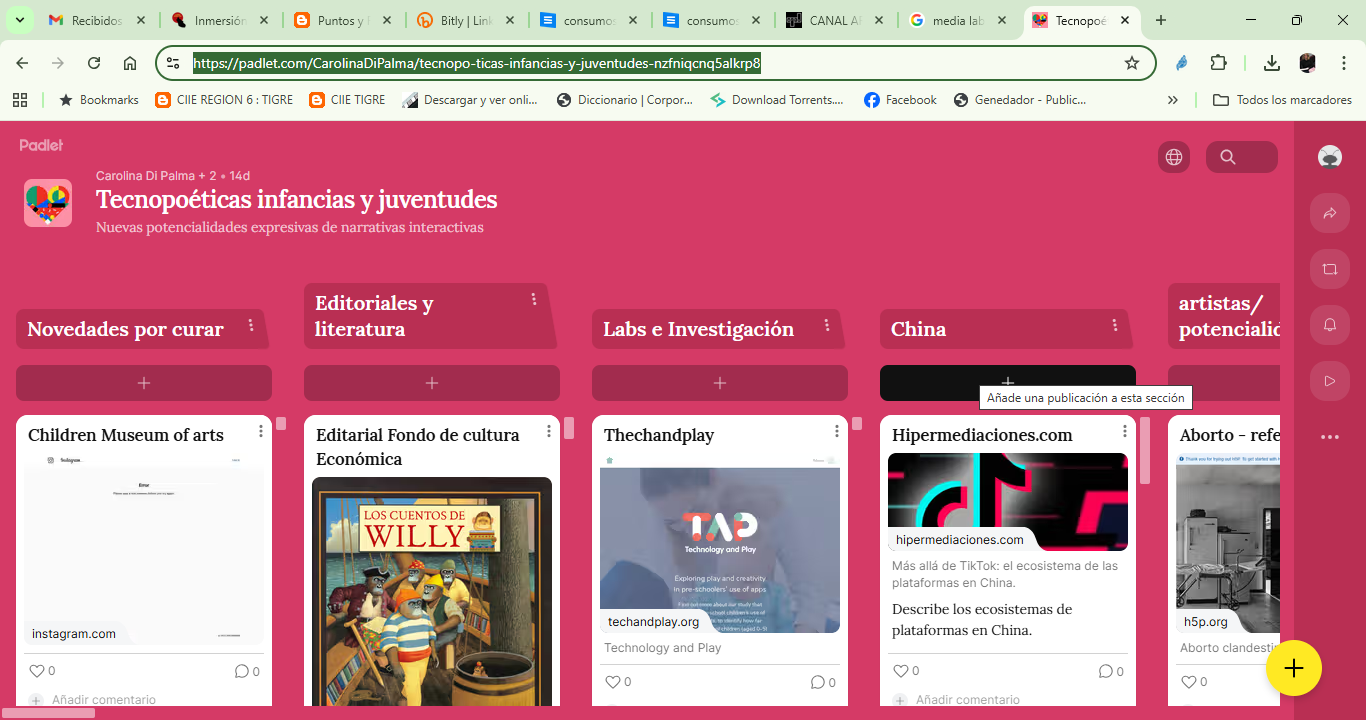Open the Chrome three-dot menu
The height and width of the screenshot is (720, 1366).
[1343, 62]
